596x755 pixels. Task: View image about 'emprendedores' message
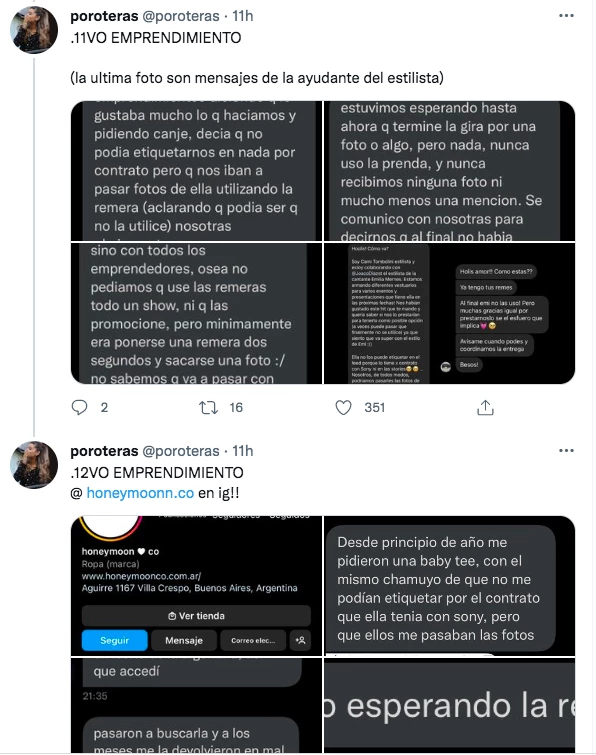[196, 313]
